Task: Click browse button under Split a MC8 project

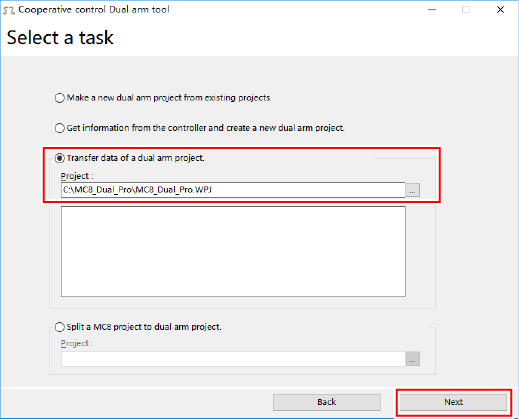Action: click(412, 359)
